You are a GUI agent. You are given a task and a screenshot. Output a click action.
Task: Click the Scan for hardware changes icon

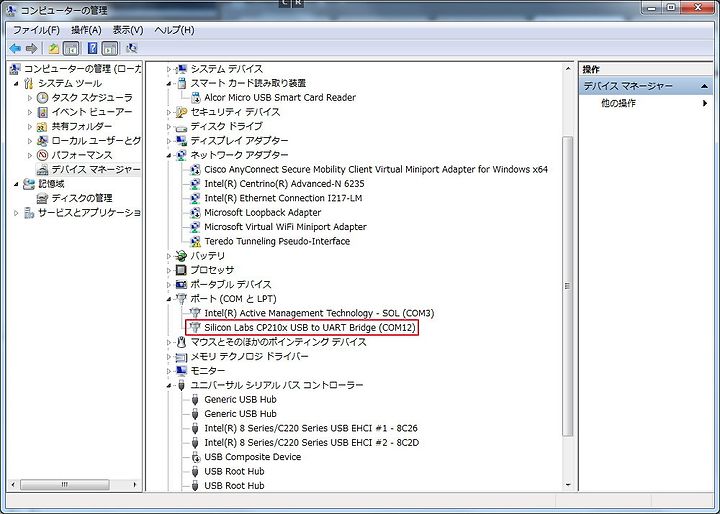tap(131, 48)
